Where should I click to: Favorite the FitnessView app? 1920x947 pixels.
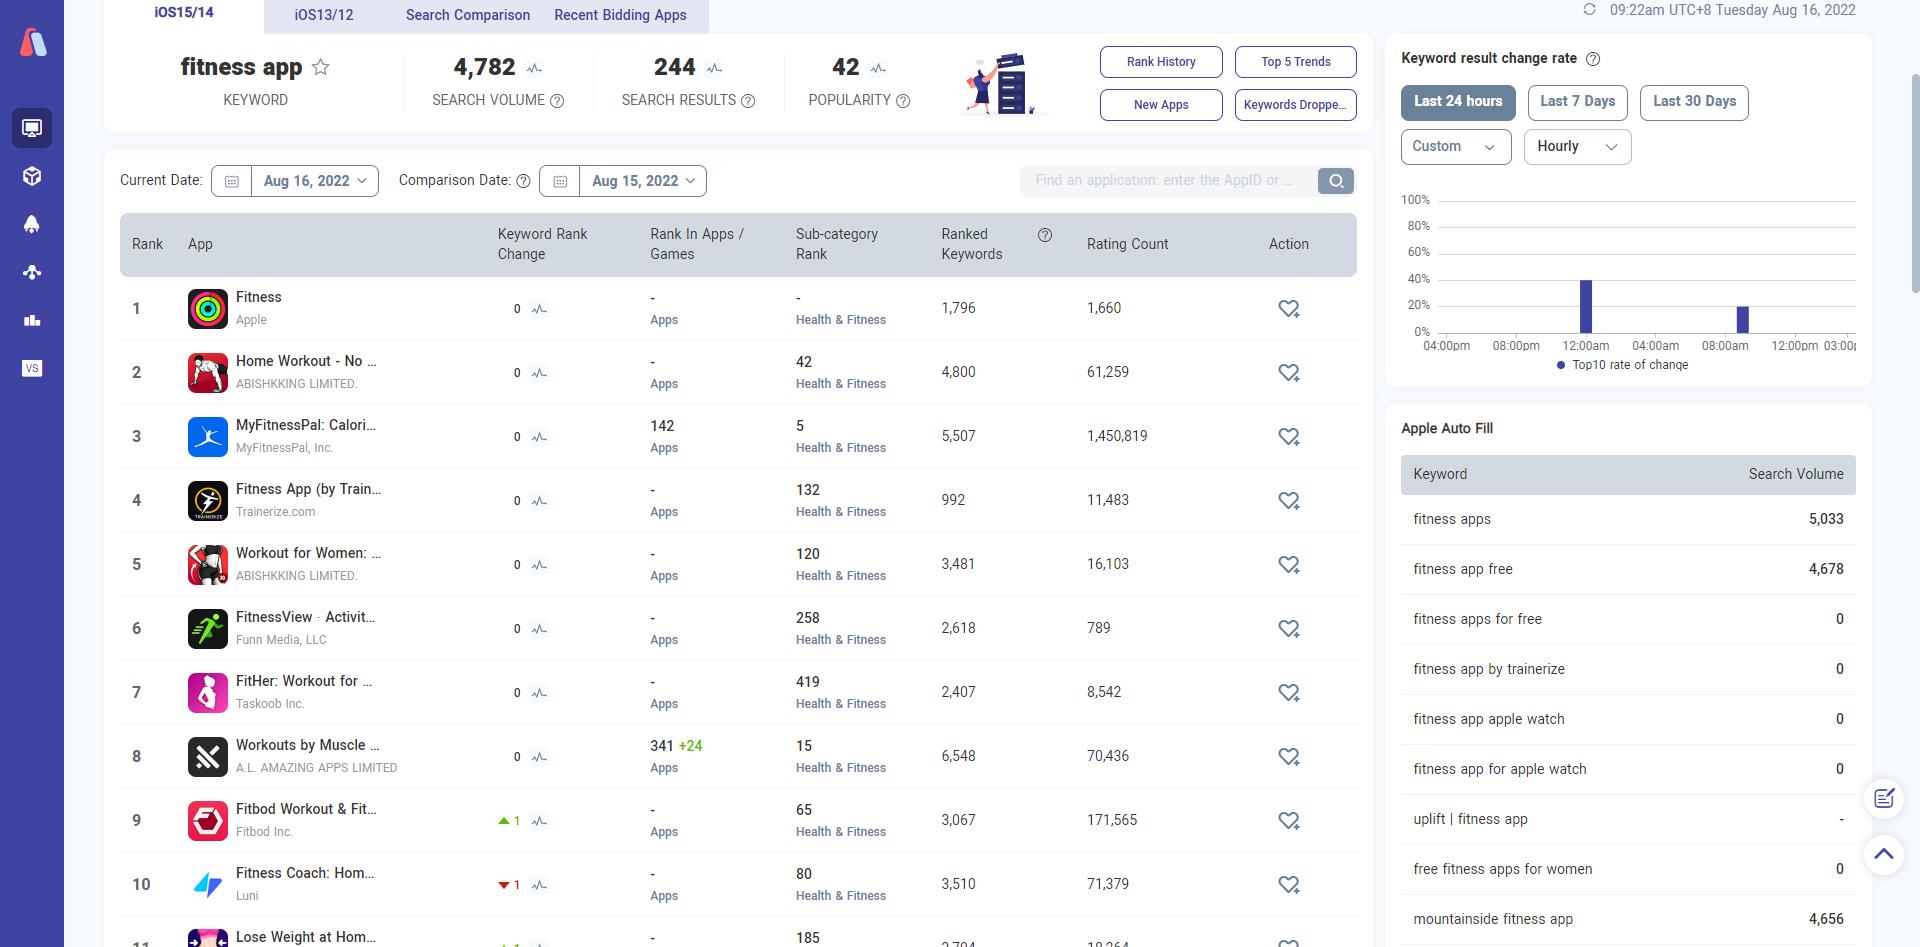1289,629
